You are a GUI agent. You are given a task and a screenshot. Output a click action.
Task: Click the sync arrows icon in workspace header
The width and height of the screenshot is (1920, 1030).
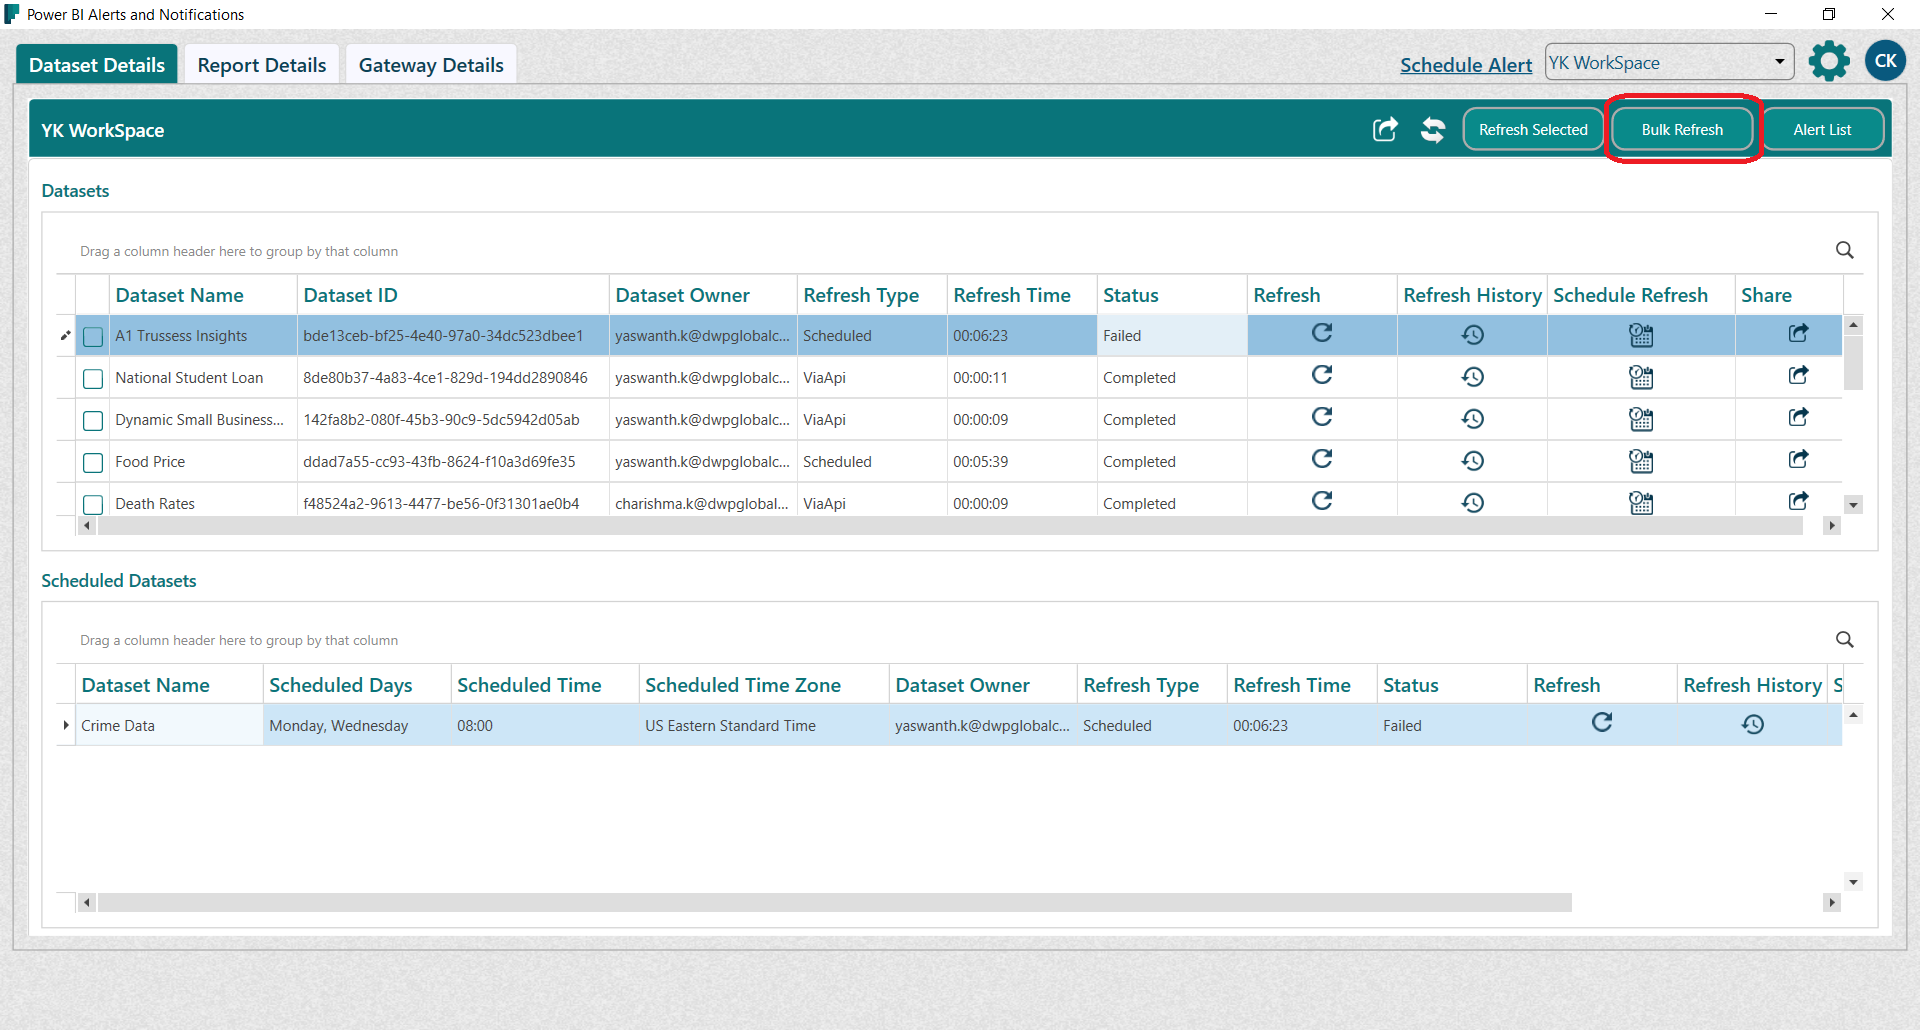(1433, 130)
